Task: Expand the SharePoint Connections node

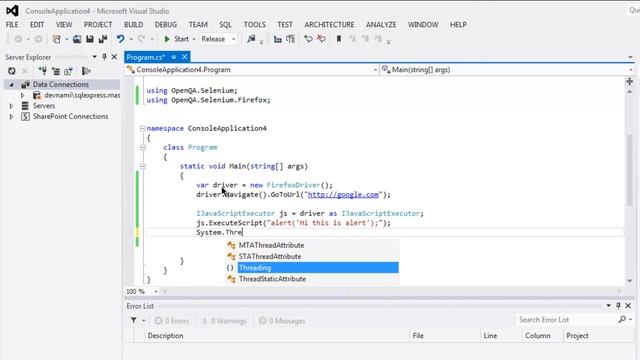Action: pos(11,116)
